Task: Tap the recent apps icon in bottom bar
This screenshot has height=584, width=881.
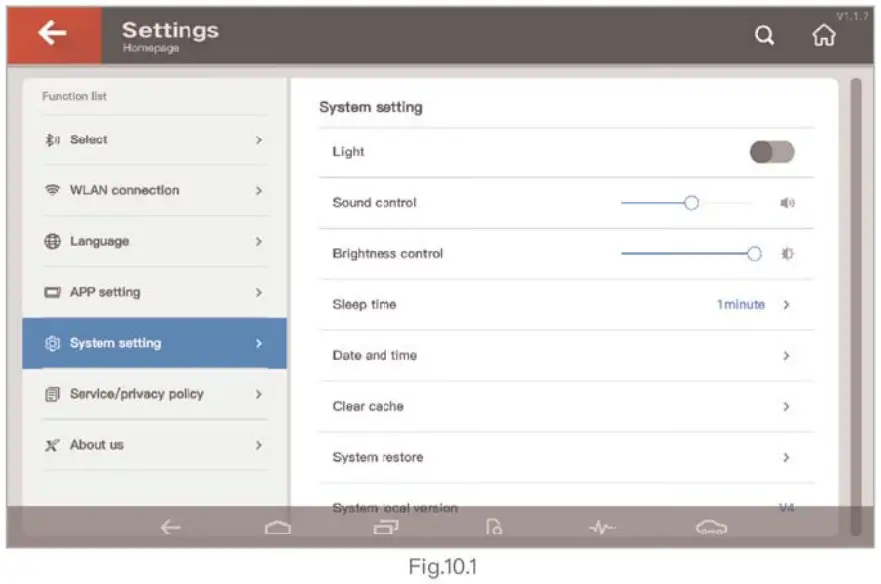Action: point(386,527)
